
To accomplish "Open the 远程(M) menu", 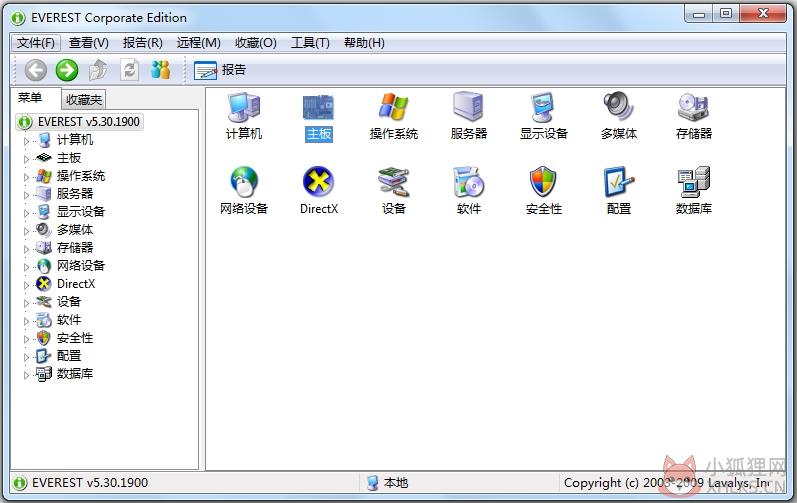I will click(199, 43).
